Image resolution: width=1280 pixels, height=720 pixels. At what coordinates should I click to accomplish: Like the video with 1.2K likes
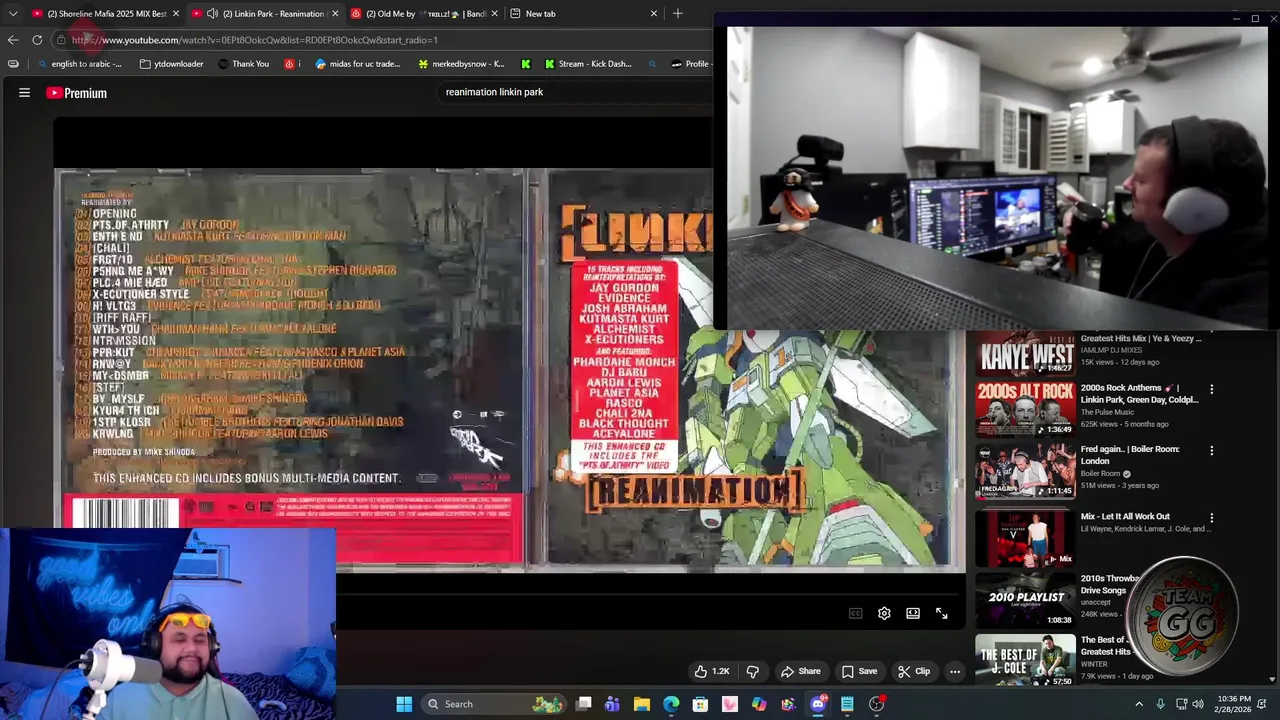click(712, 671)
